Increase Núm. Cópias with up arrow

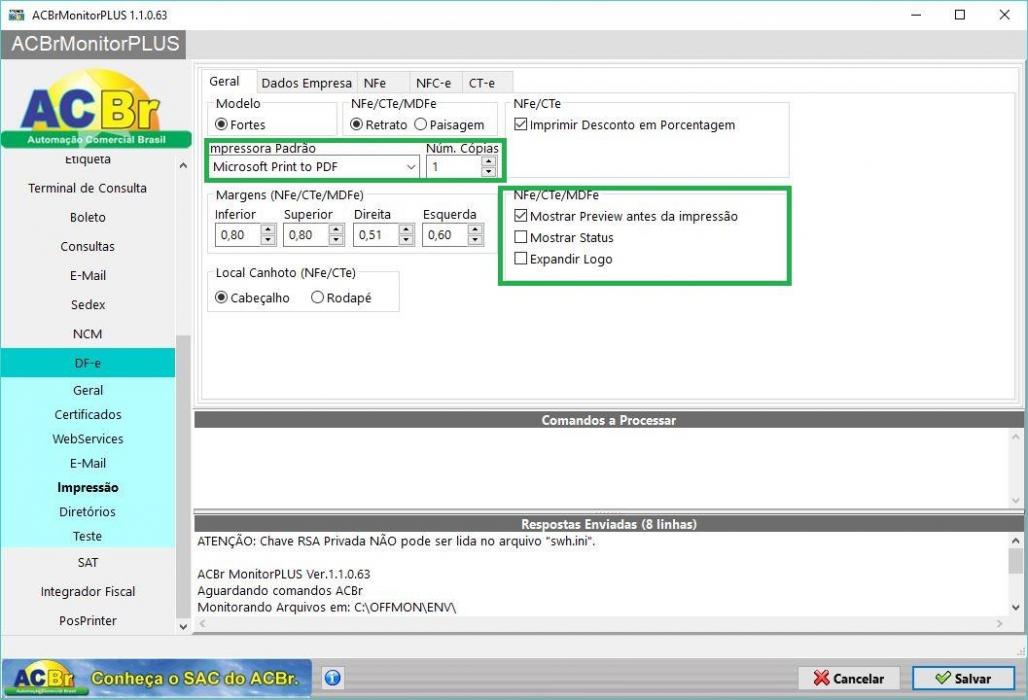(x=488, y=161)
